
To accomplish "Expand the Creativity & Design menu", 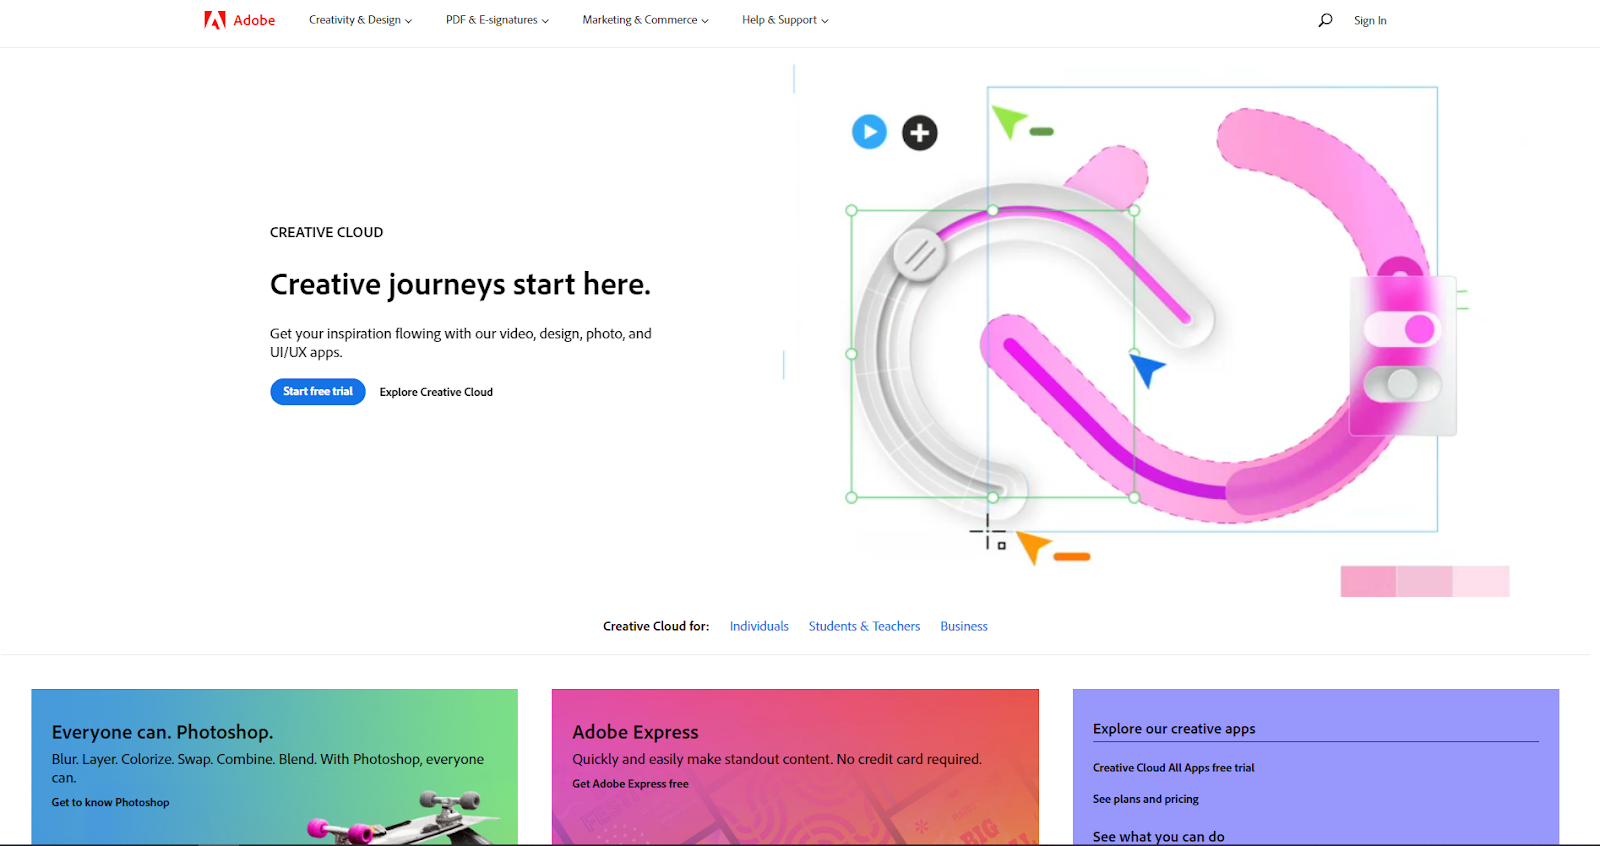I will point(360,20).
